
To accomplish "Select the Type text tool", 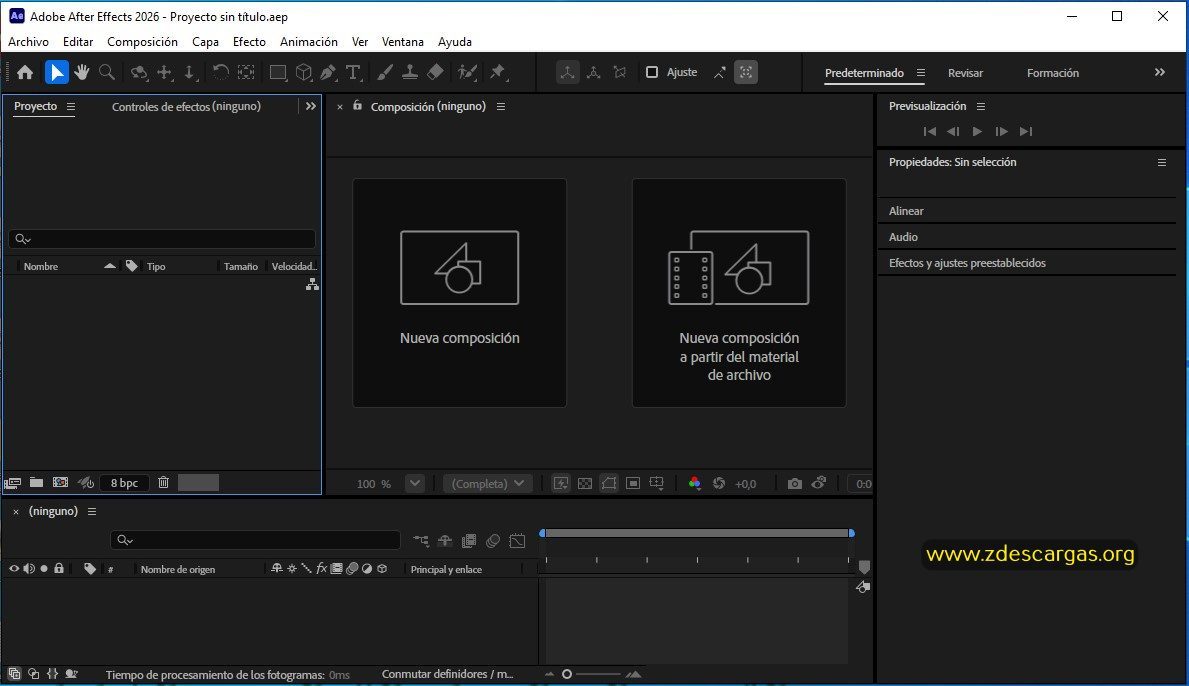I will (353, 72).
